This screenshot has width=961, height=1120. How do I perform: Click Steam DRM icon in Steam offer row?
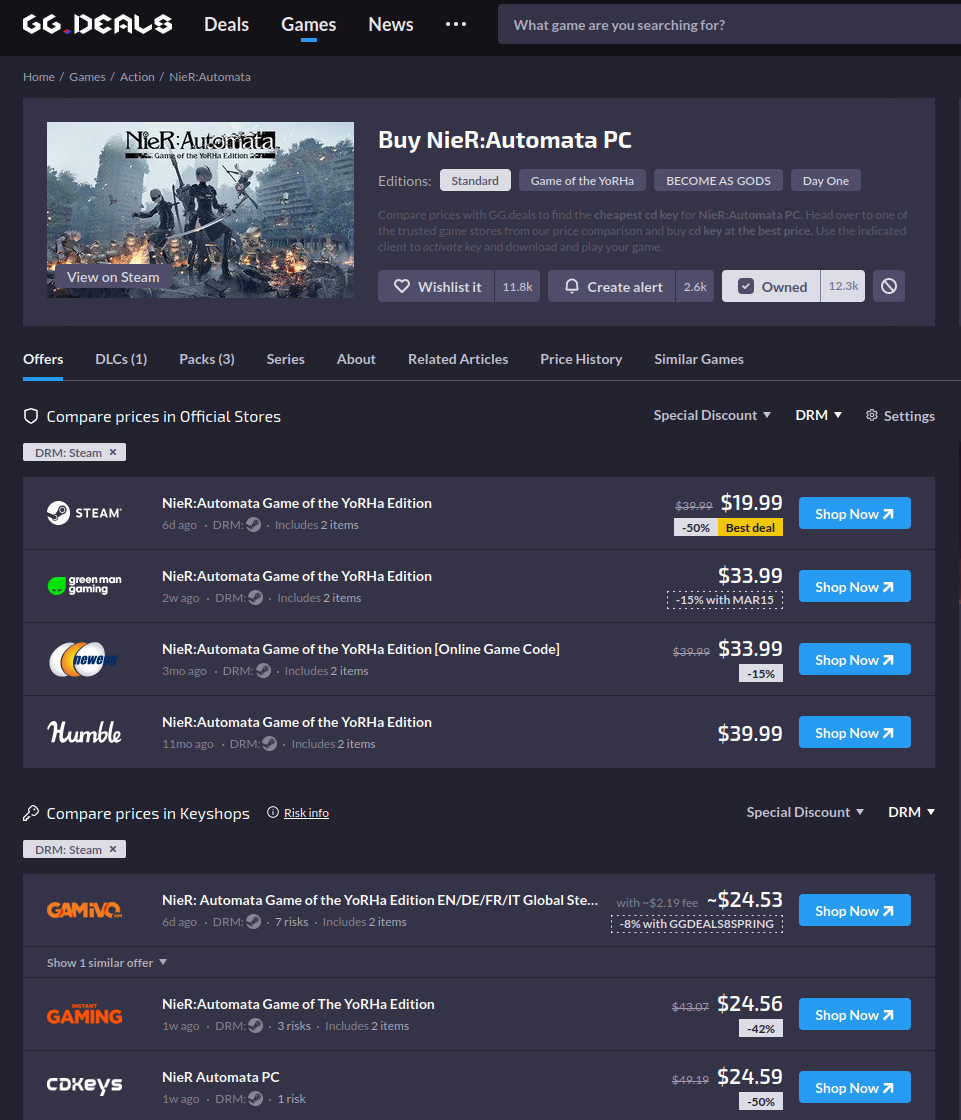[x=253, y=525]
